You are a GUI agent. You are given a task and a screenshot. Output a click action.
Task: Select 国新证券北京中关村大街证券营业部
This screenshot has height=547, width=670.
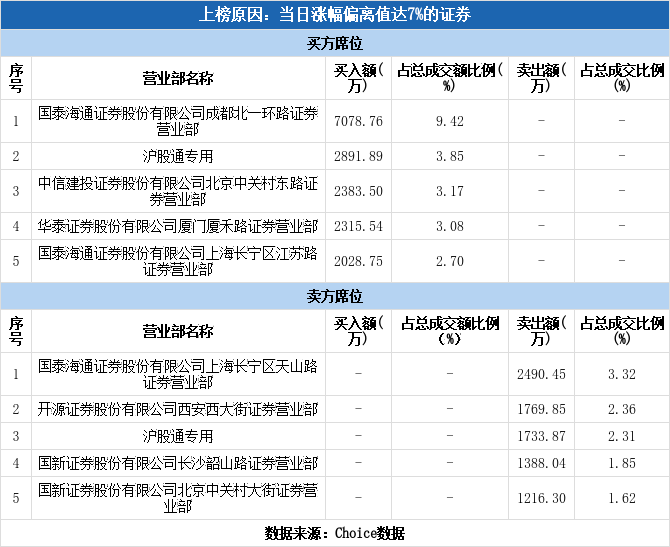pos(178,498)
